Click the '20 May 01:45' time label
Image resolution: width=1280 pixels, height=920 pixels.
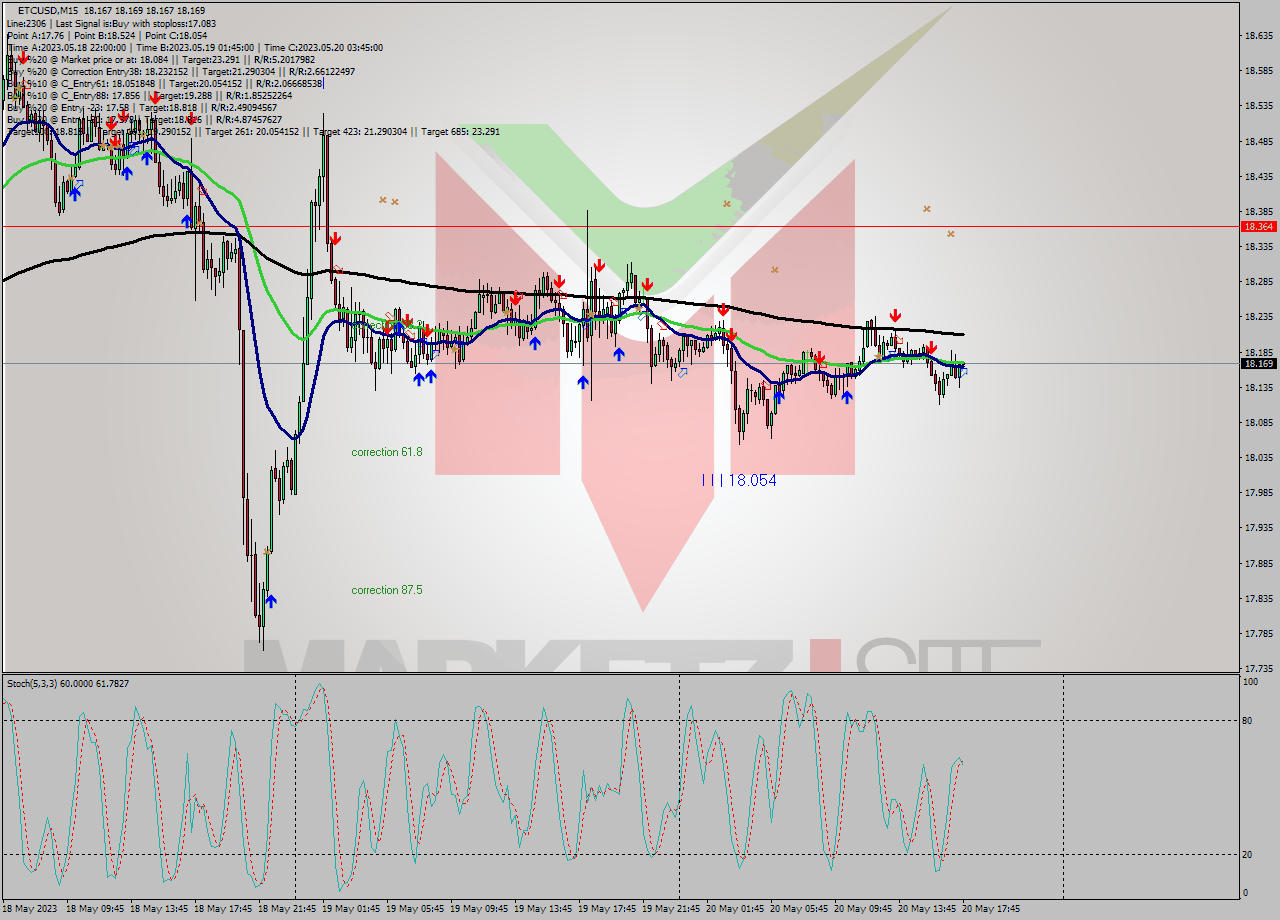[x=735, y=909]
